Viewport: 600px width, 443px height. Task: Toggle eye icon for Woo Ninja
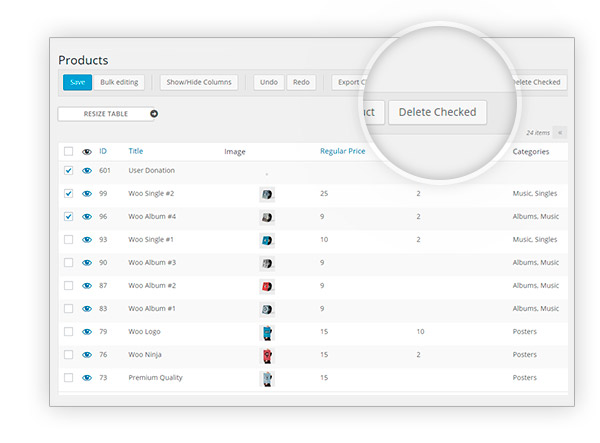pyautogui.click(x=87, y=355)
